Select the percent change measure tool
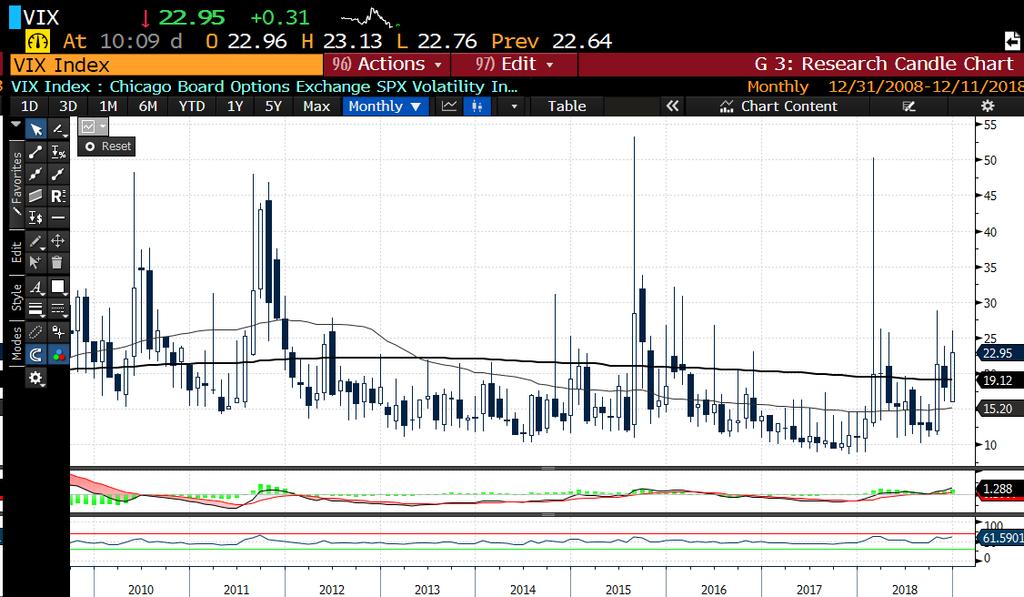 (x=58, y=152)
